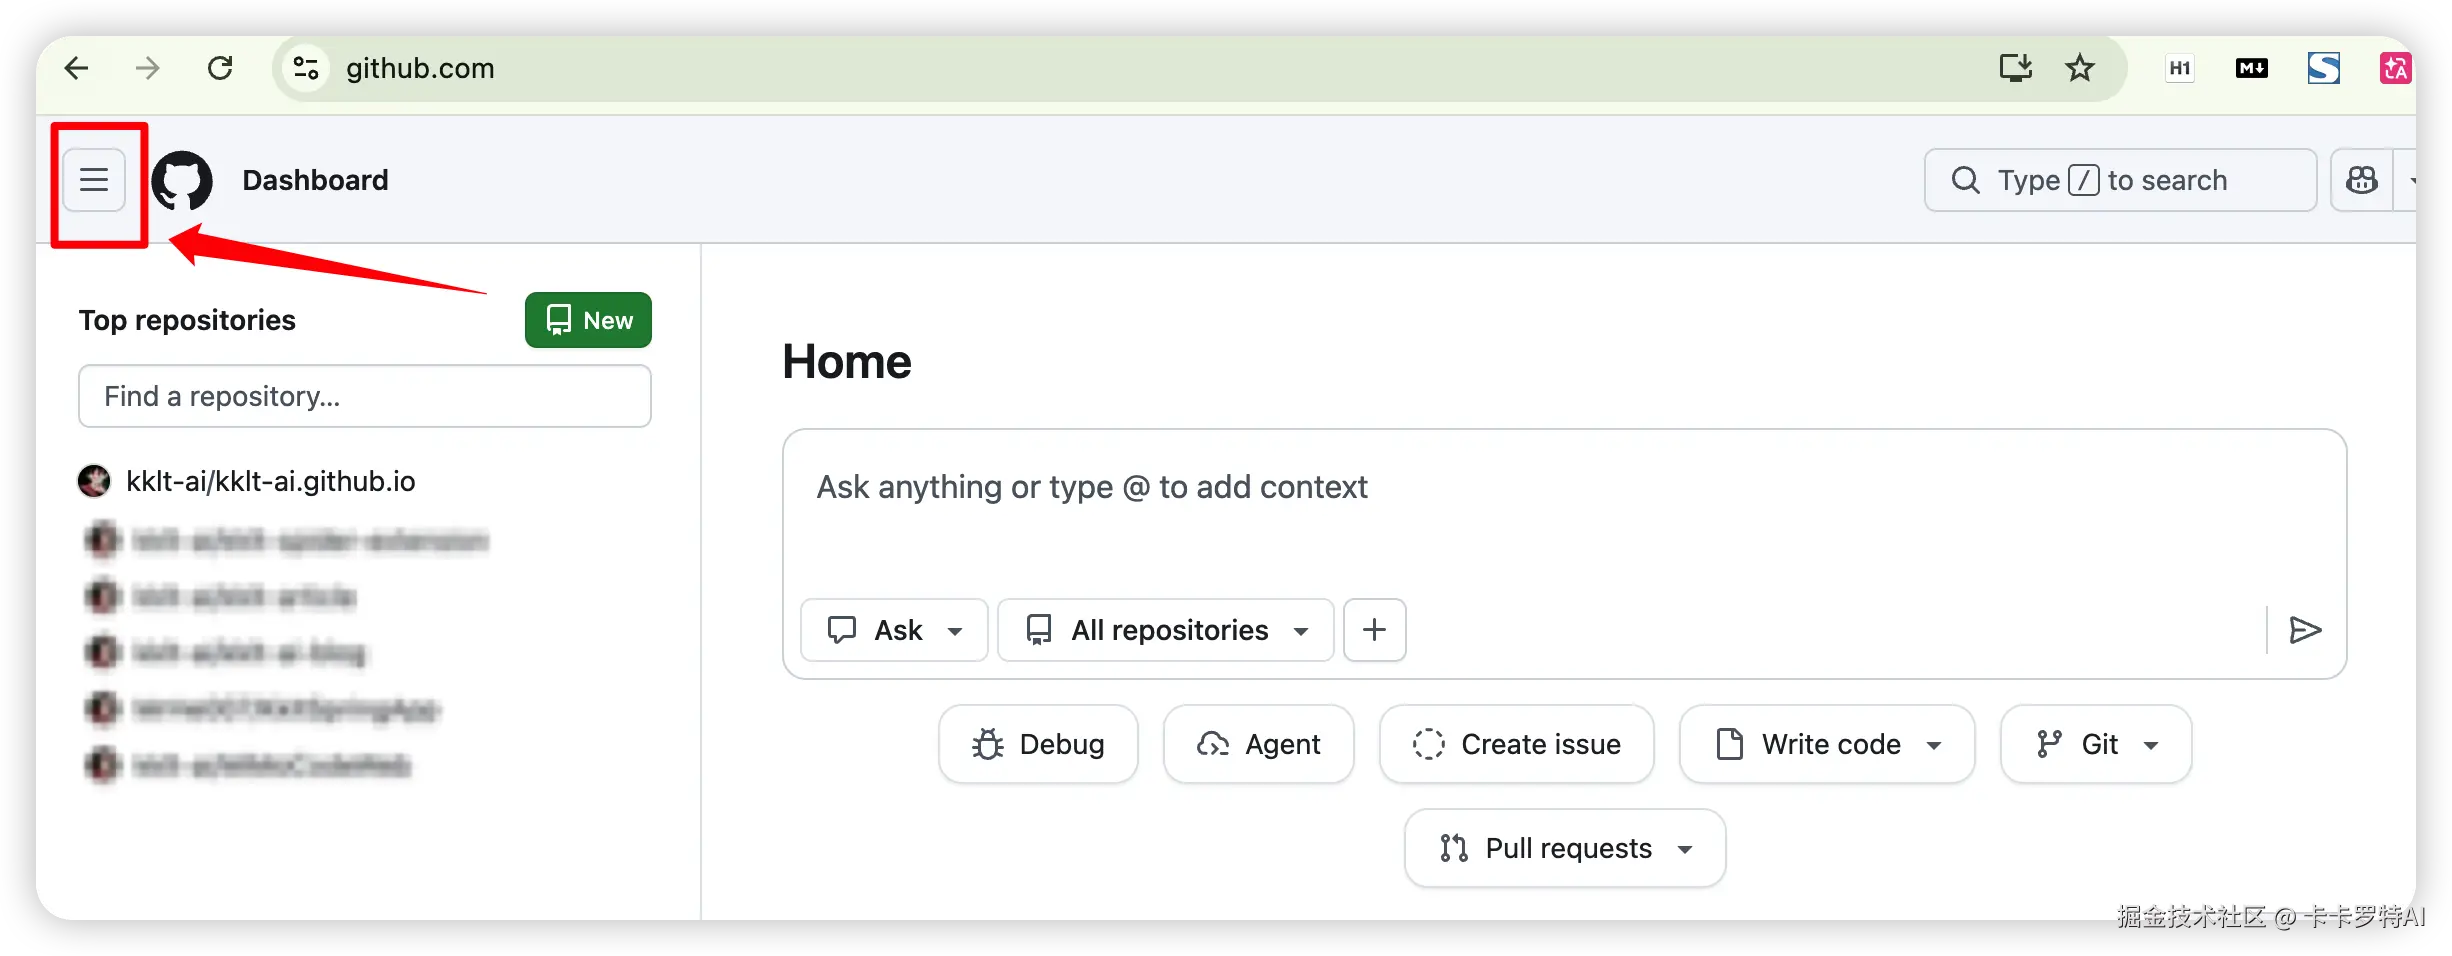Expand the Ask mode dropdown
The image size is (2452, 956).
click(894, 630)
